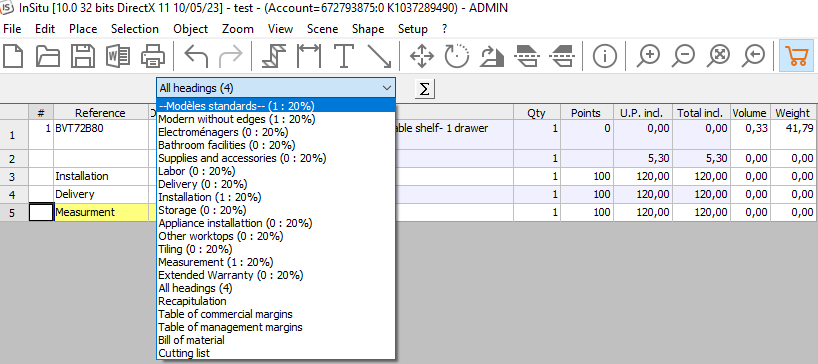Select the diagonal arrow line tool
This screenshot has width=818, height=364.
[x=379, y=55]
